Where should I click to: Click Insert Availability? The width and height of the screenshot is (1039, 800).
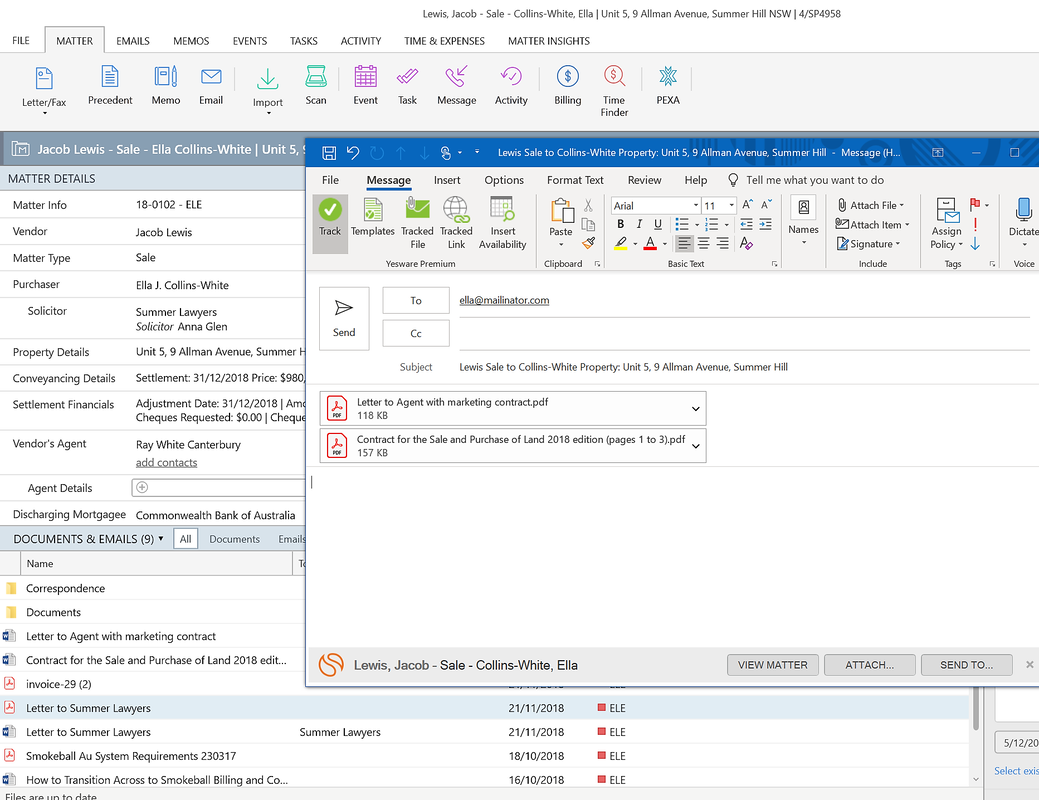pyautogui.click(x=502, y=223)
